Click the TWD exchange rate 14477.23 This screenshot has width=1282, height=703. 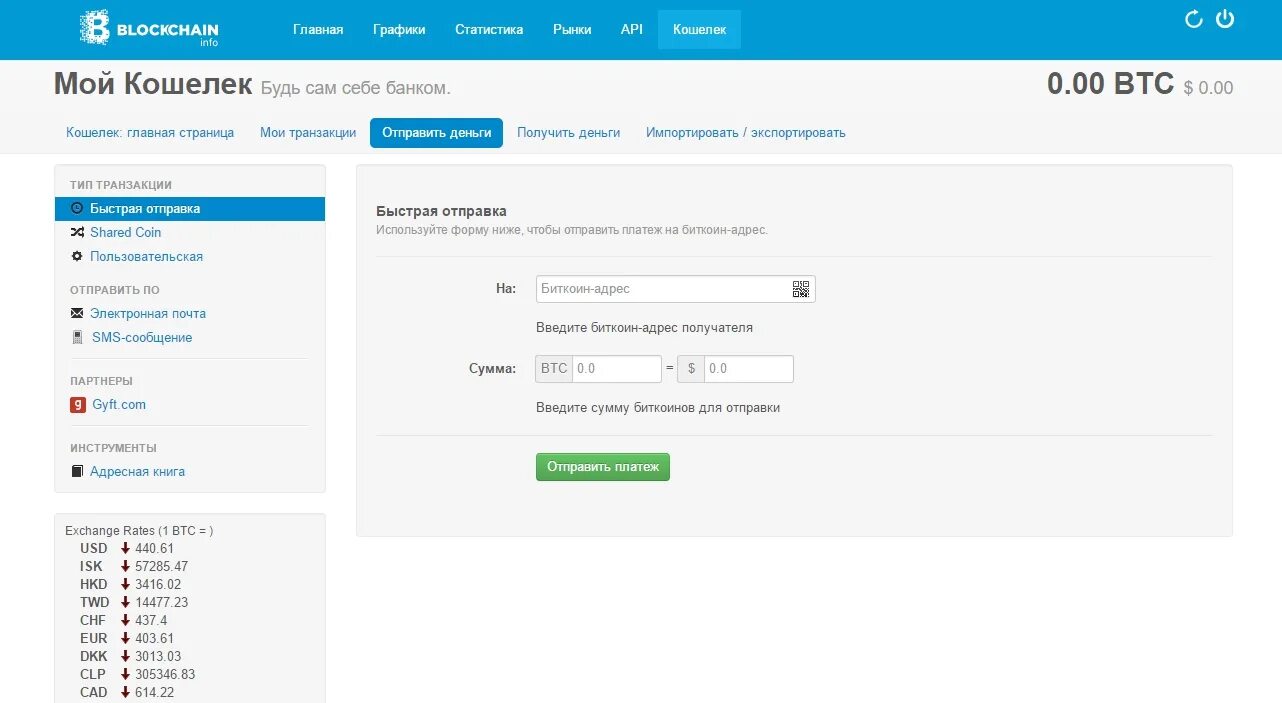(x=161, y=602)
